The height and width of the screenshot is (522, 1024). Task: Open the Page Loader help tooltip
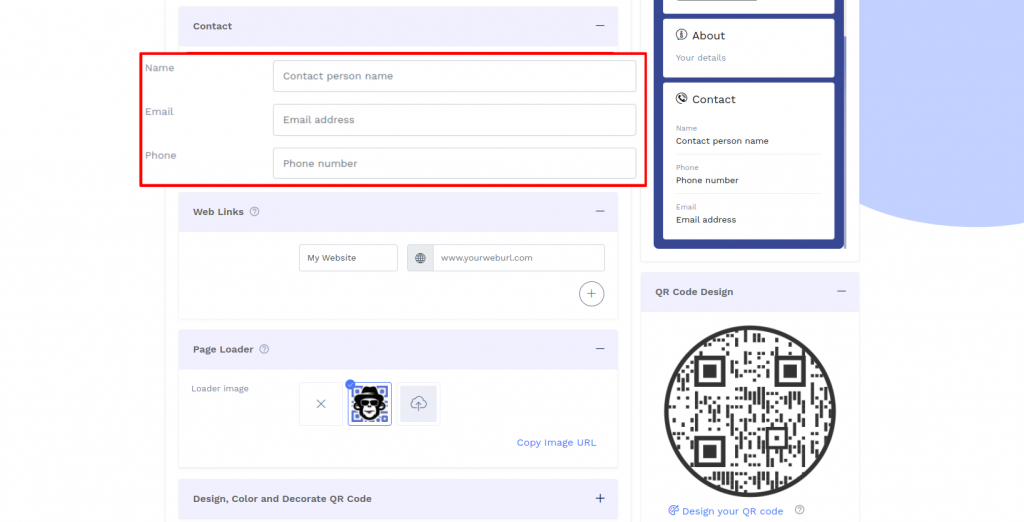click(264, 350)
